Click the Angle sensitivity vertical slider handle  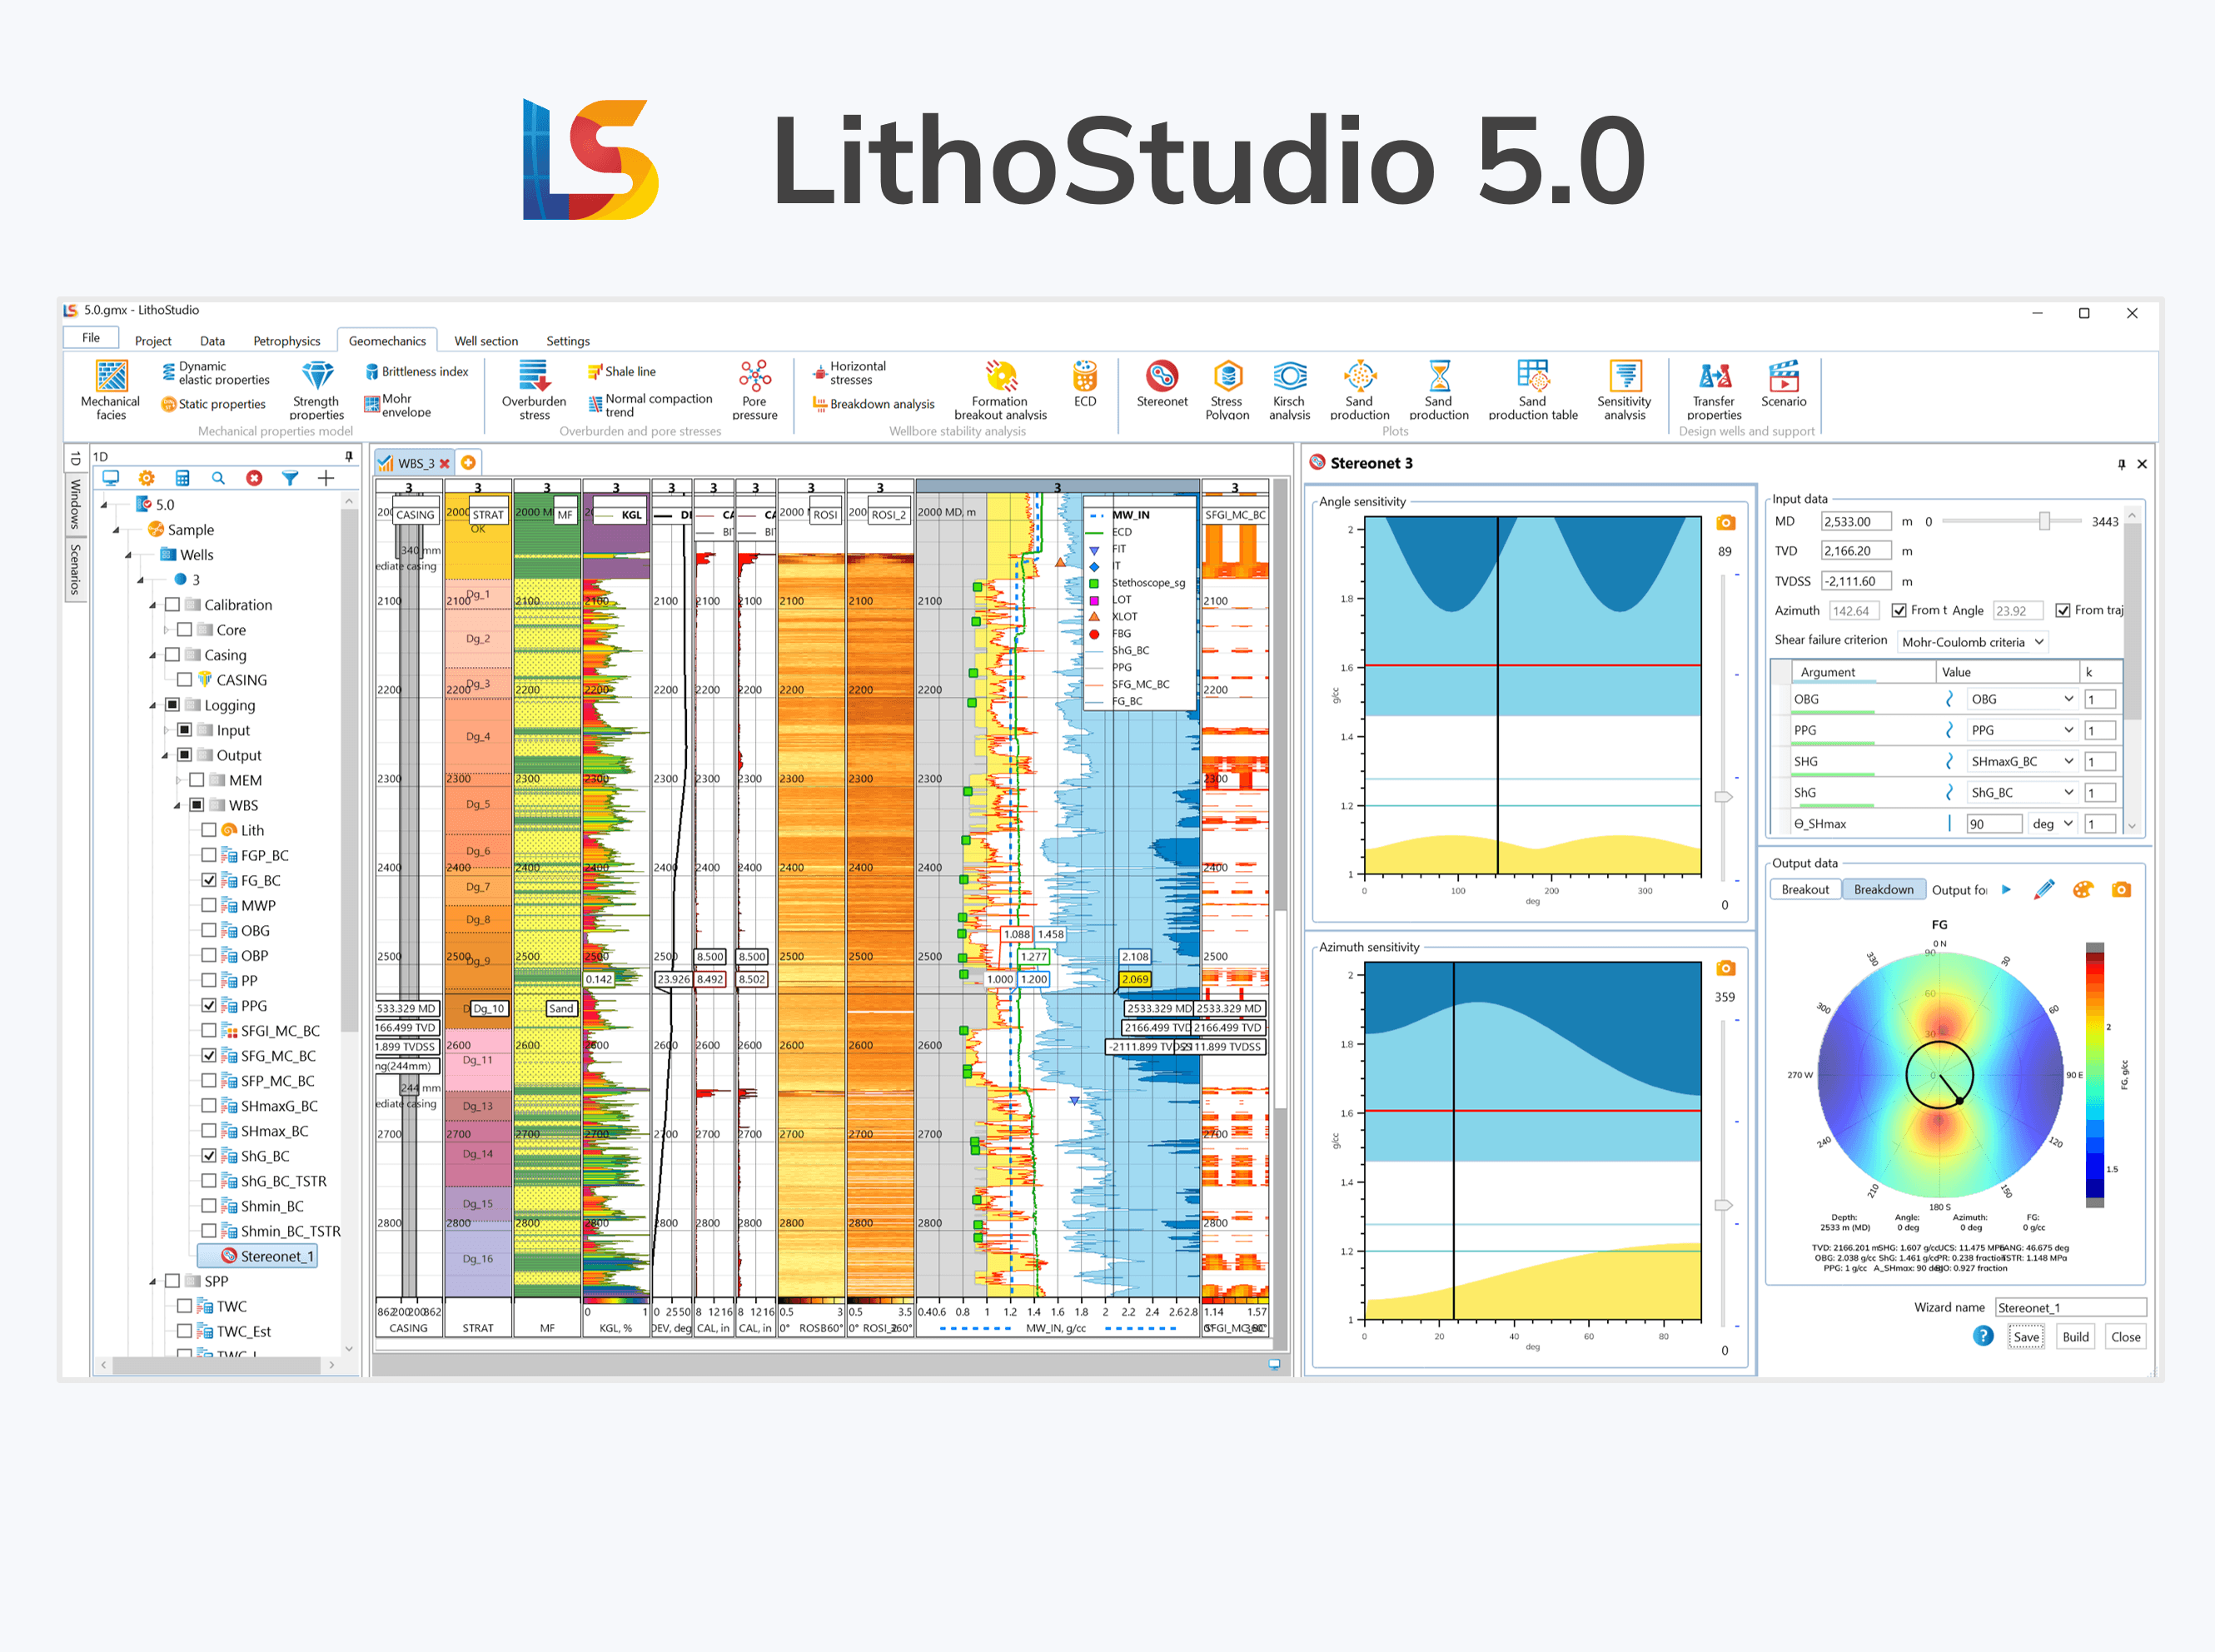[x=1723, y=797]
